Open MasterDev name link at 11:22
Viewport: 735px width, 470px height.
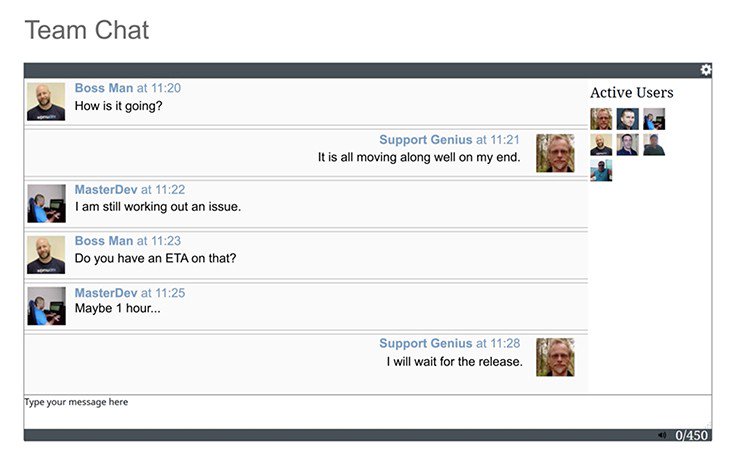(x=106, y=190)
